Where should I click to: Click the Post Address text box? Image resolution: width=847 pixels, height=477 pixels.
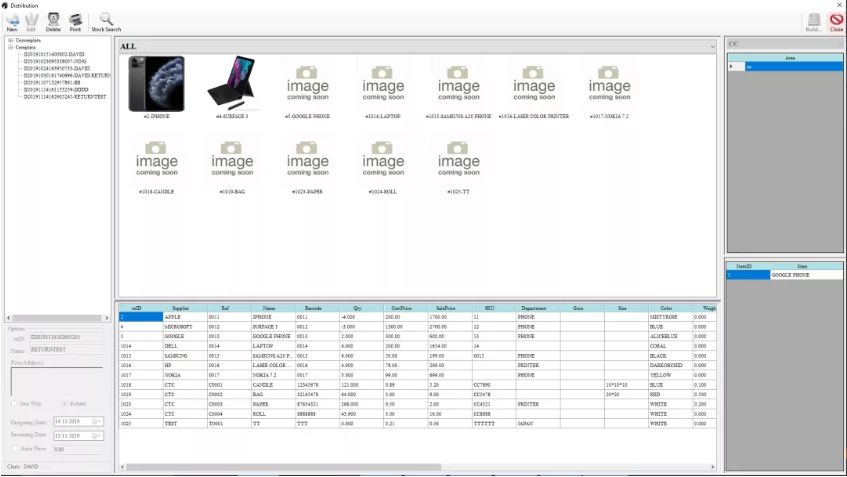pyautogui.click(x=56, y=381)
